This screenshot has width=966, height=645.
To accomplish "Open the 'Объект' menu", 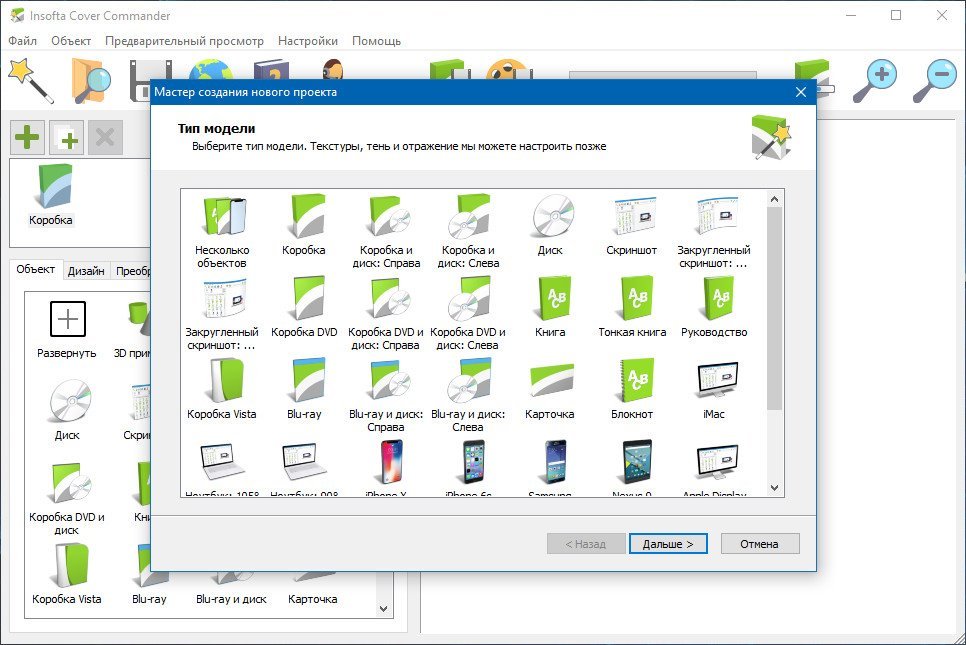I will (71, 41).
